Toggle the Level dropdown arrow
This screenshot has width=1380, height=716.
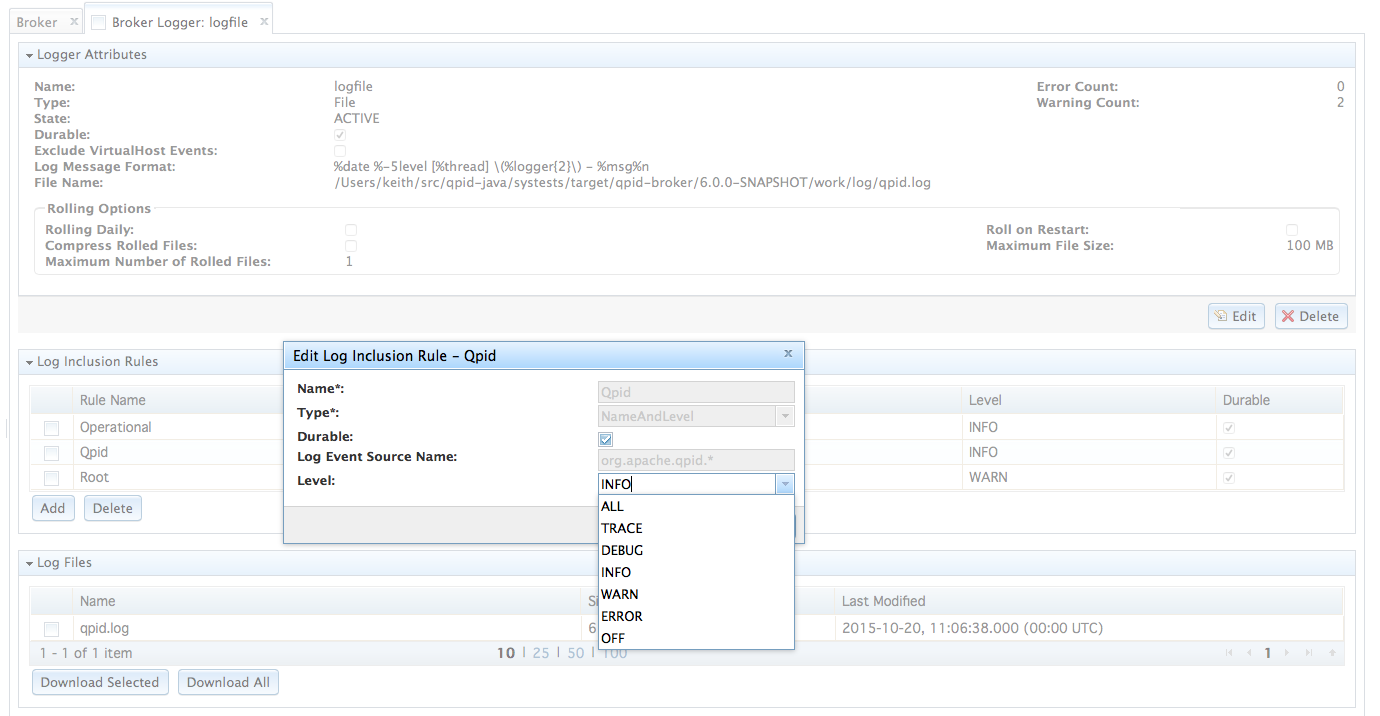tap(785, 484)
